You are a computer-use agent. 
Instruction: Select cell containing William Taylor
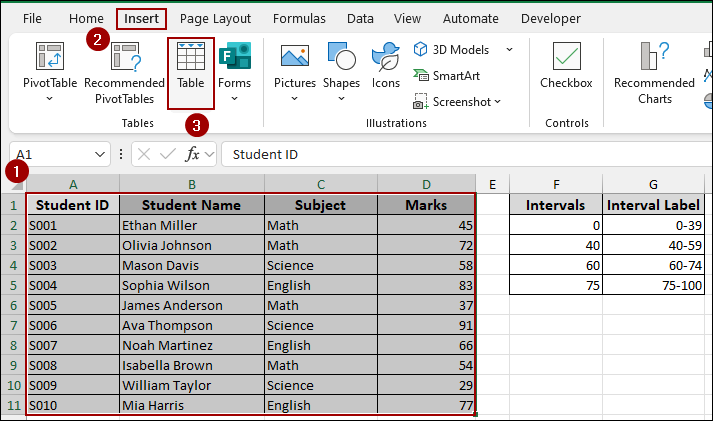pos(191,385)
